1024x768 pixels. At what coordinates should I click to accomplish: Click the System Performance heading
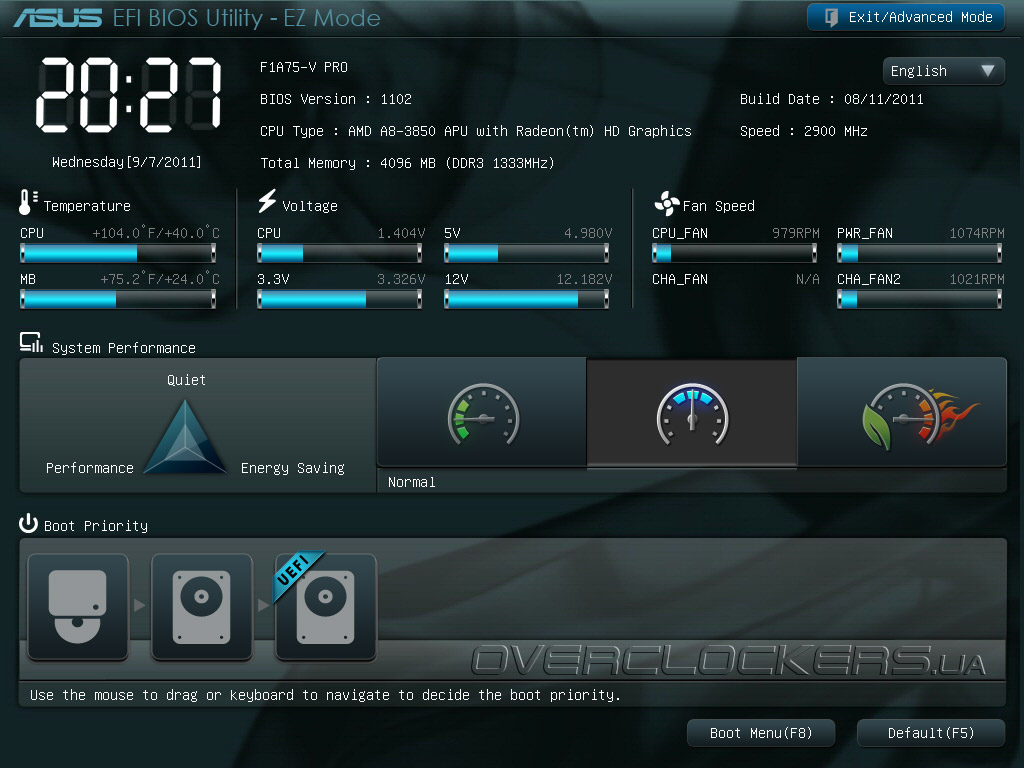click(x=123, y=348)
